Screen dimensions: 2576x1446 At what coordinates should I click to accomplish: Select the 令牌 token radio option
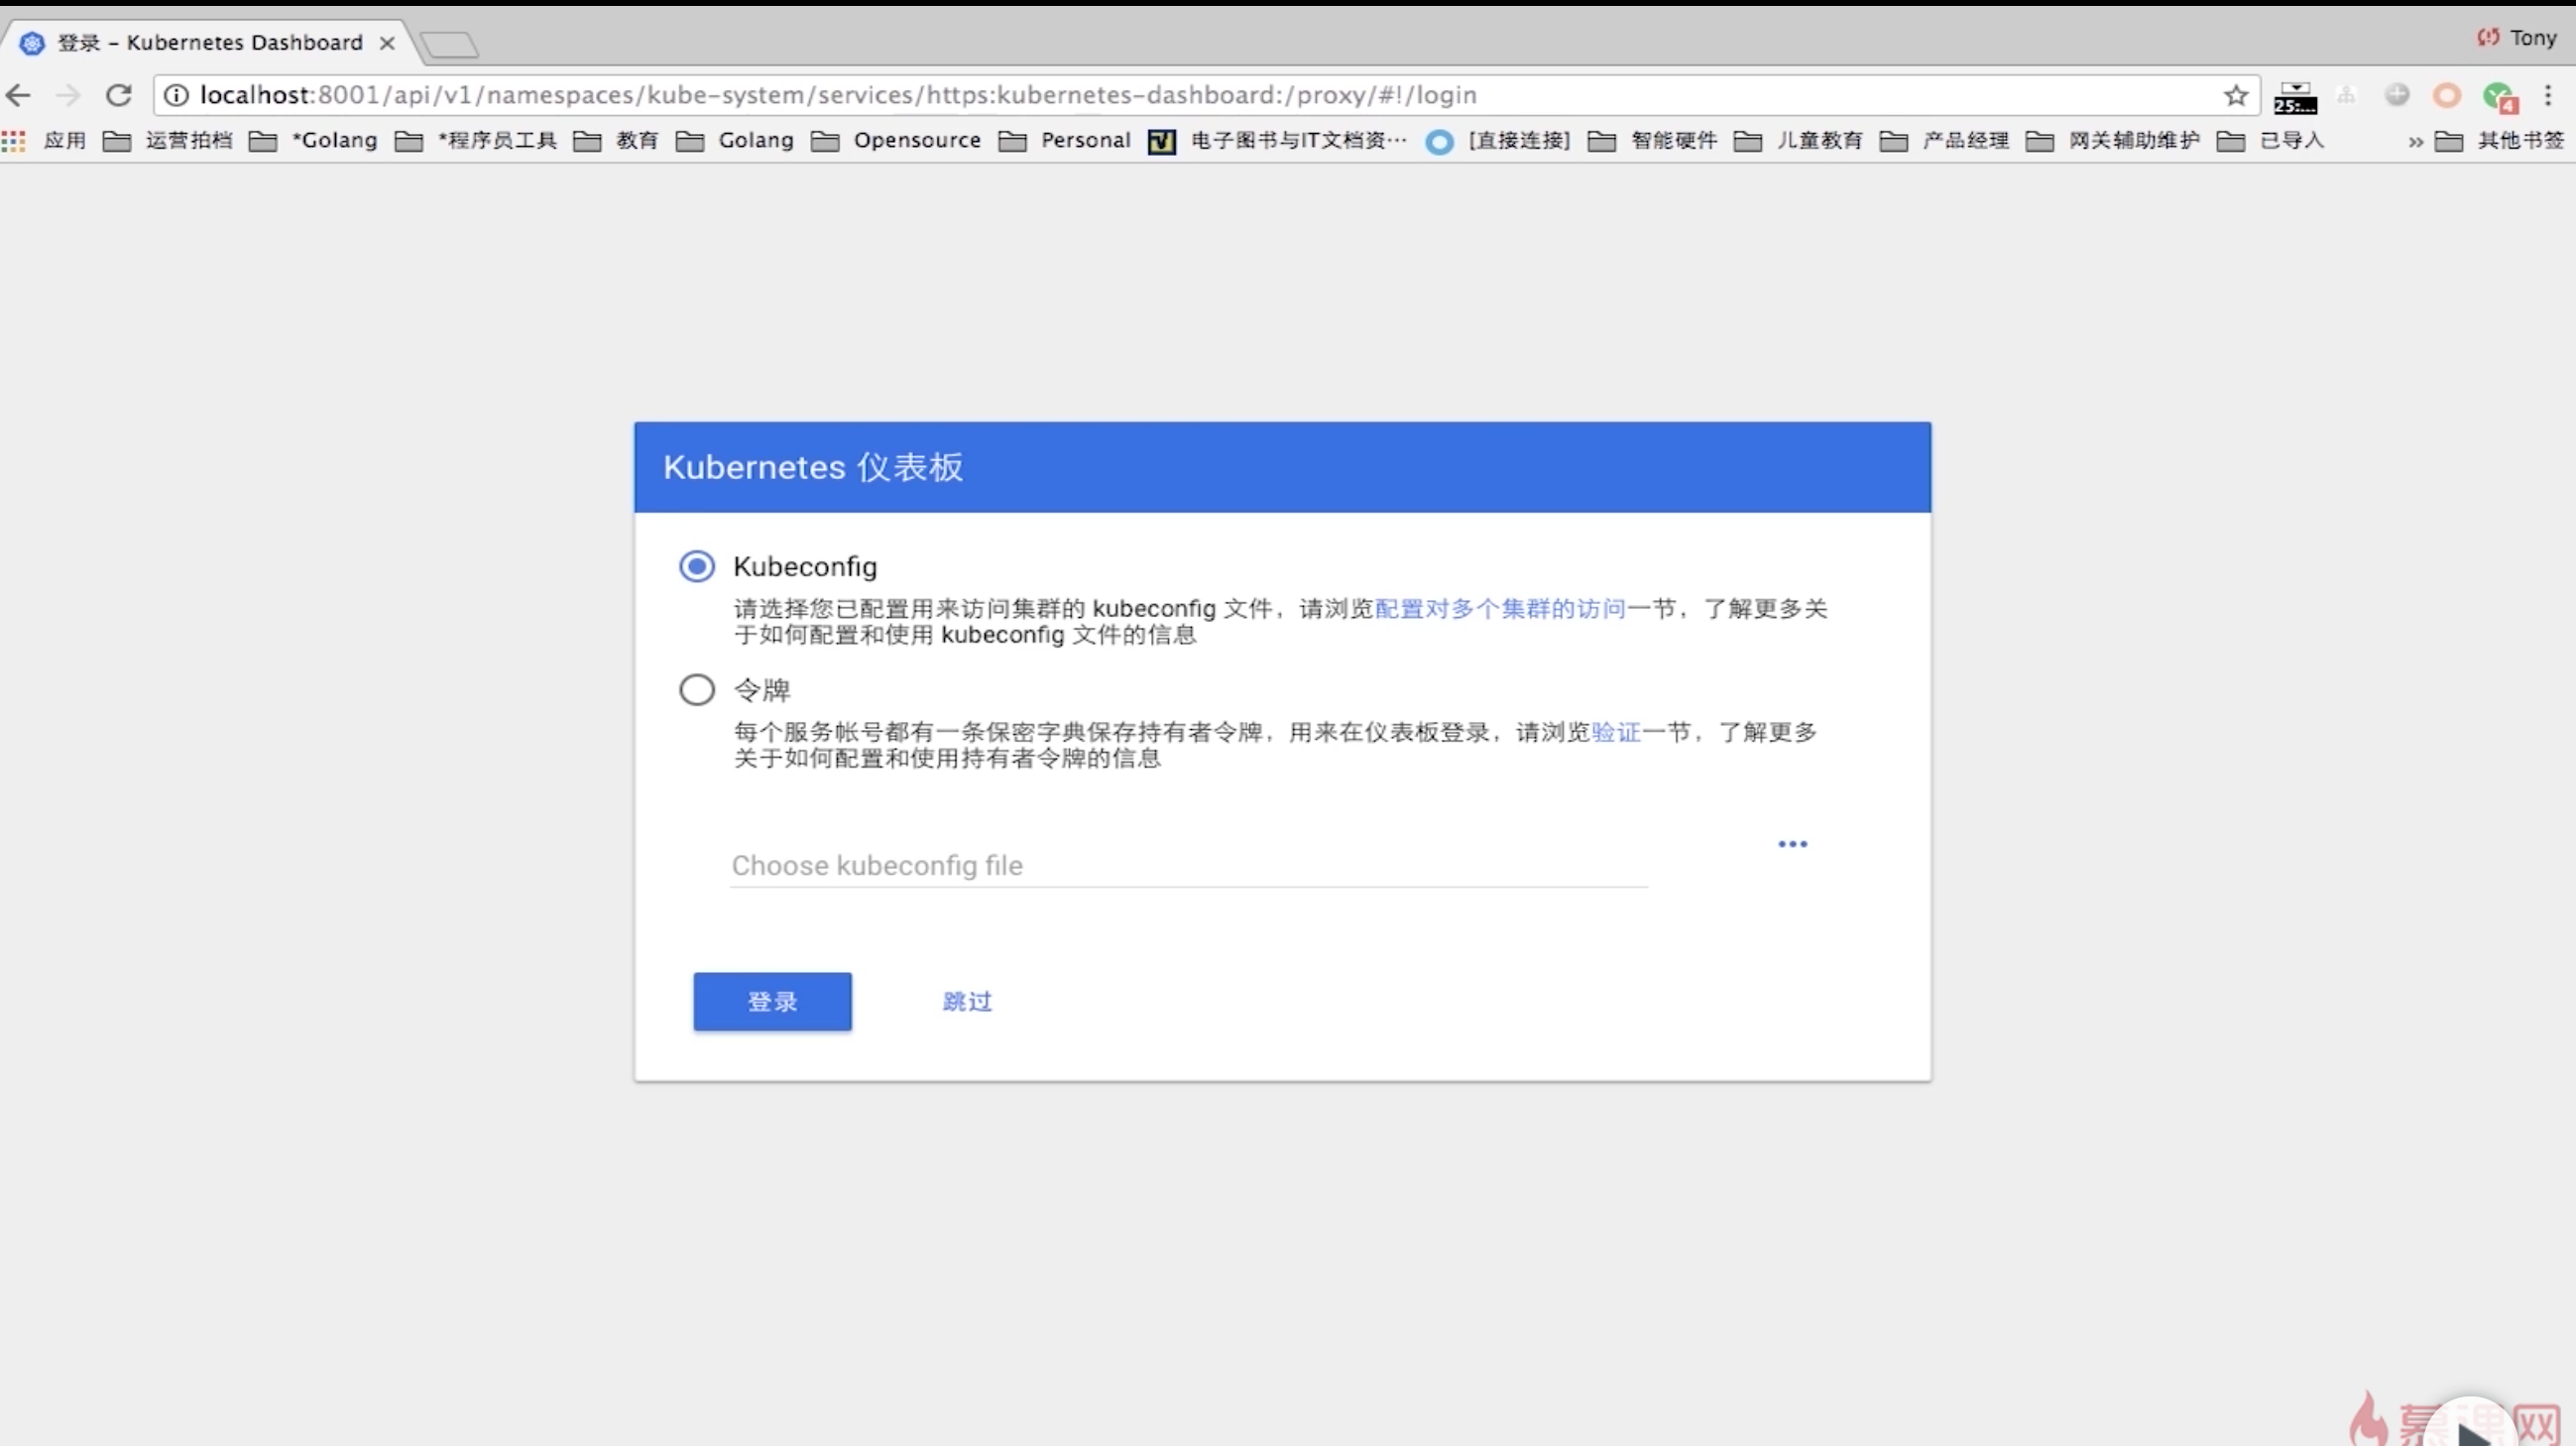pos(697,690)
